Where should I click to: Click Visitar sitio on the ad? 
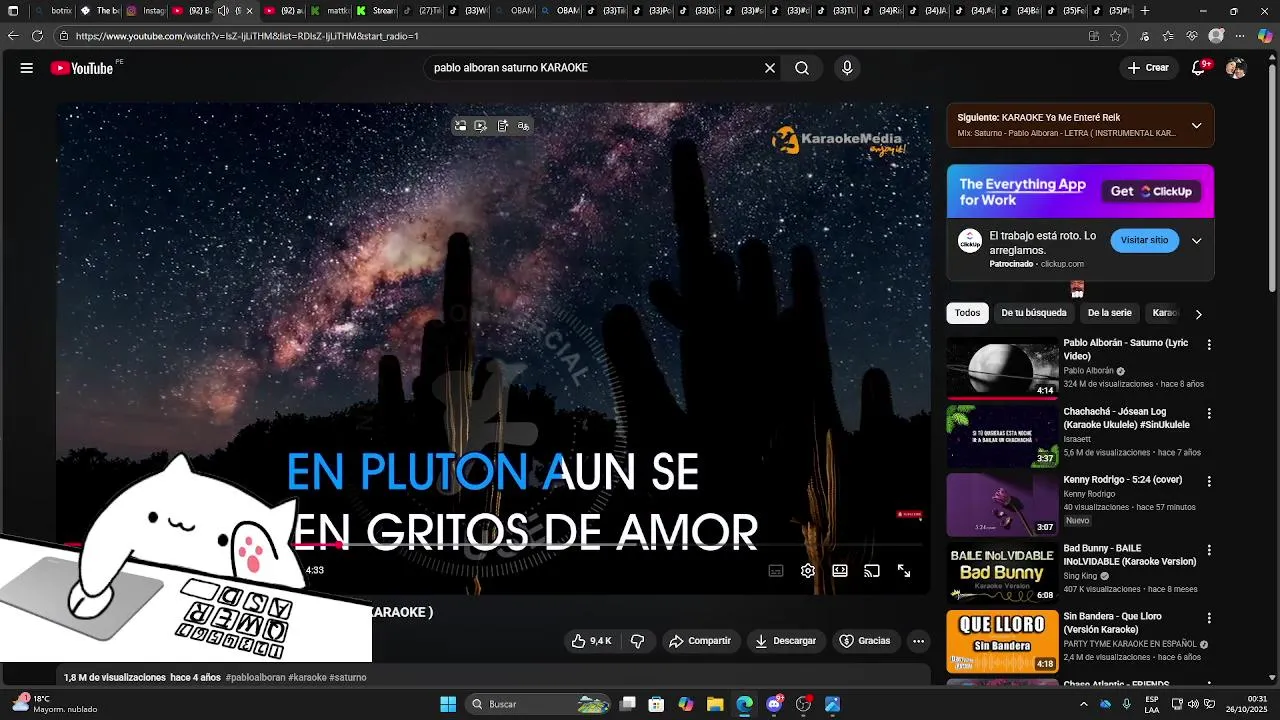(x=1144, y=241)
